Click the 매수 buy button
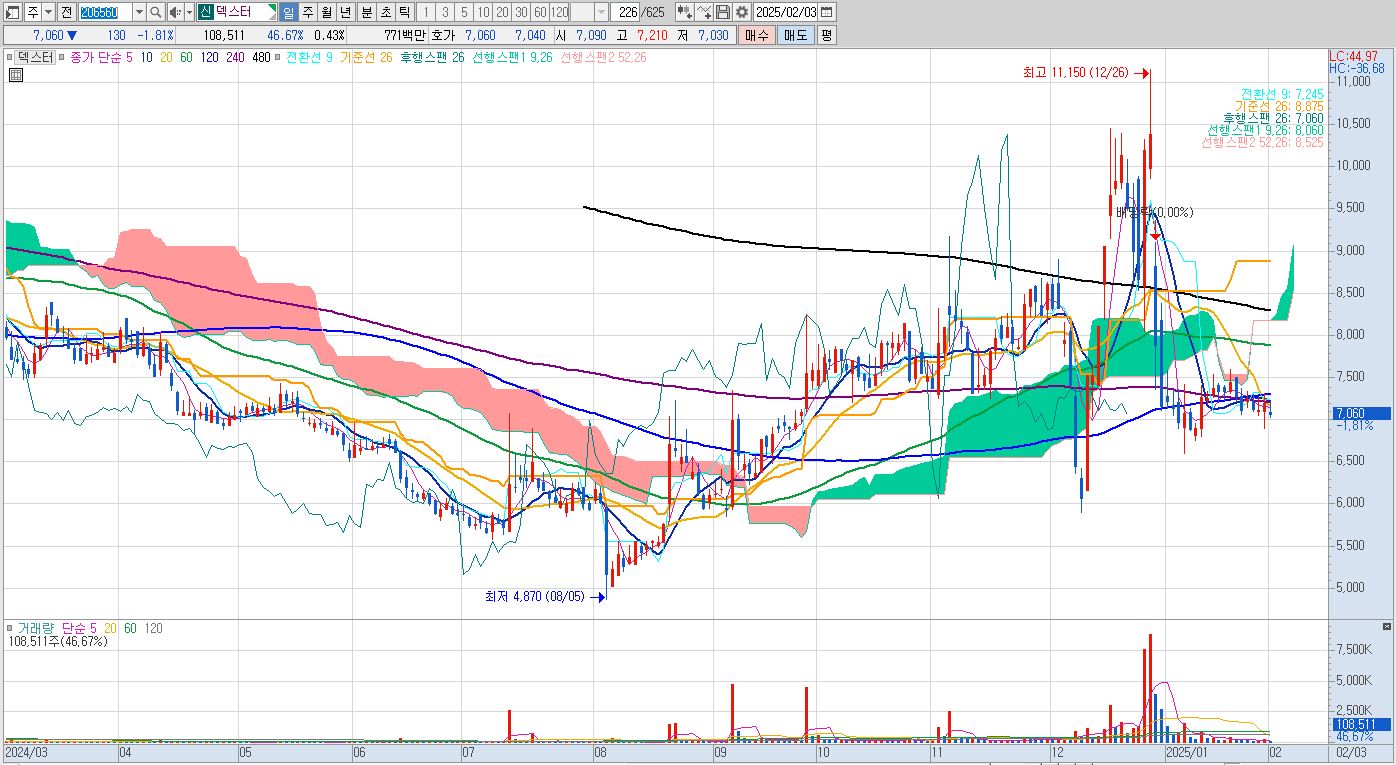Image resolution: width=1396 pixels, height=765 pixels. click(756, 35)
